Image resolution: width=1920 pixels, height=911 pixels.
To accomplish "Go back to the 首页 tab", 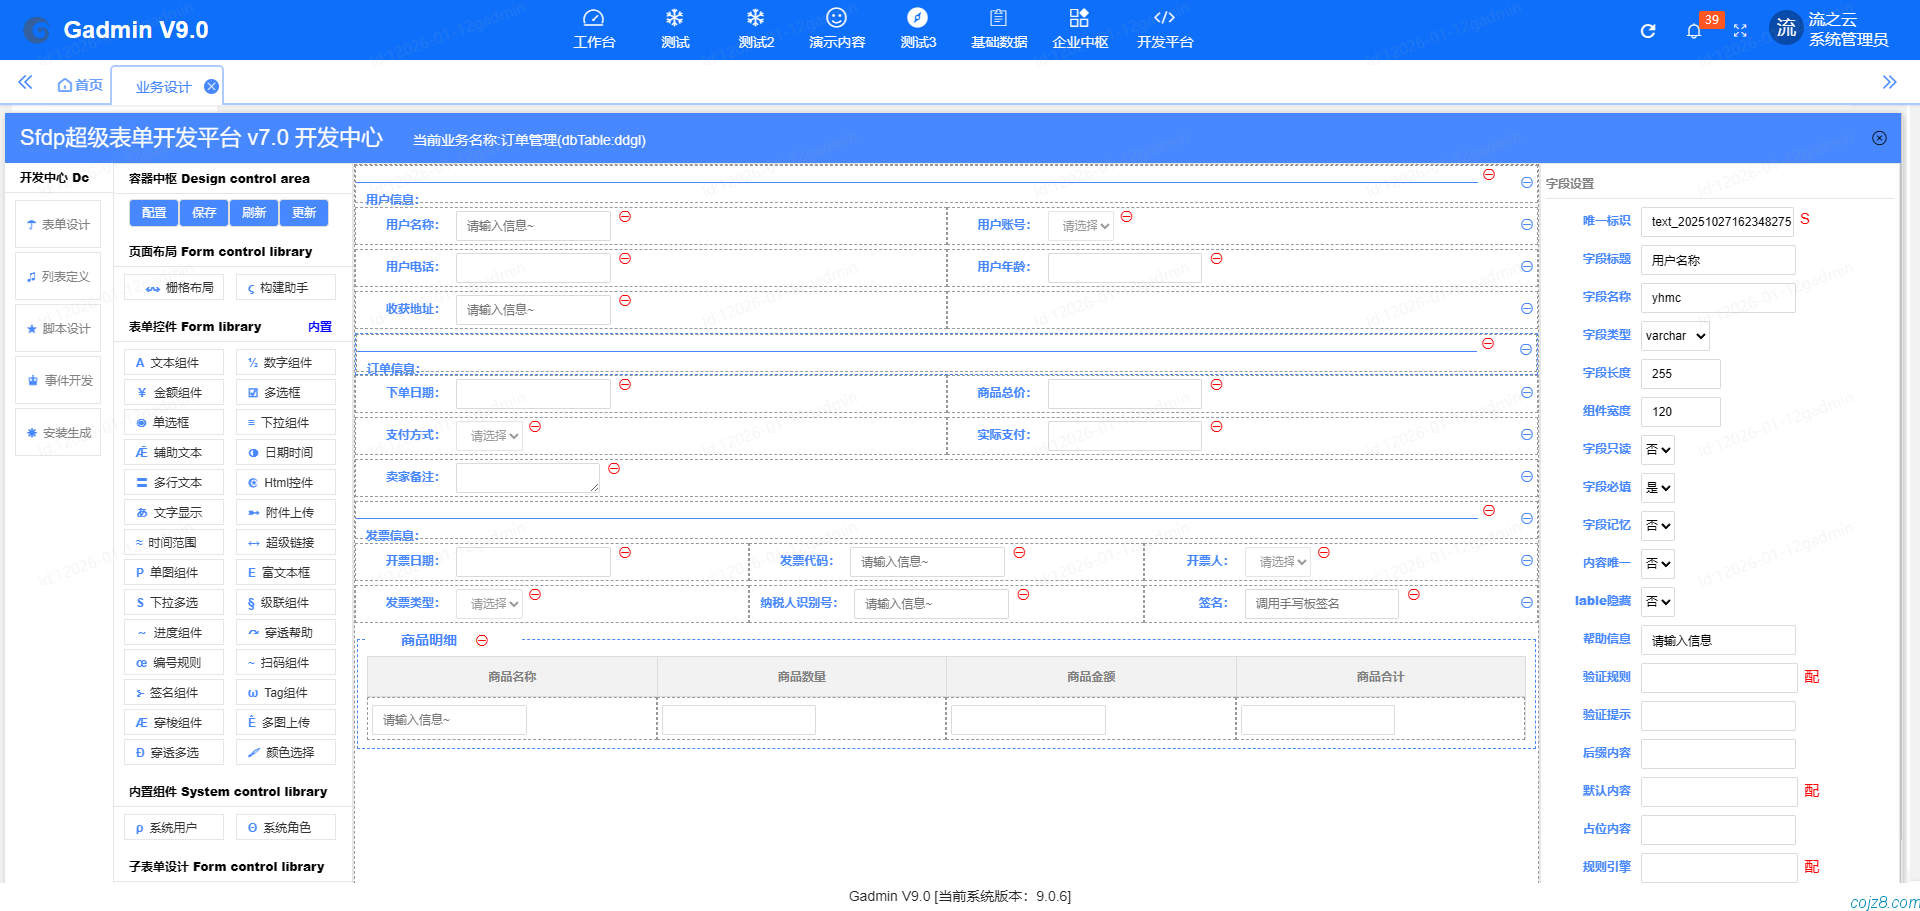I will (80, 84).
